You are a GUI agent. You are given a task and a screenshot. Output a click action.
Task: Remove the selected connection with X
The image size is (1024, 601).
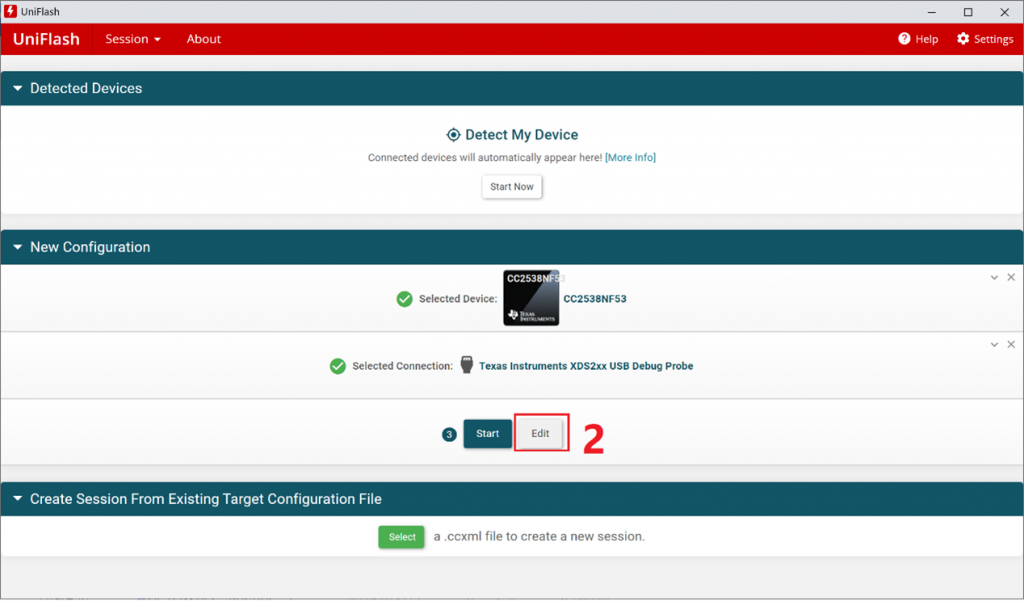point(1011,344)
